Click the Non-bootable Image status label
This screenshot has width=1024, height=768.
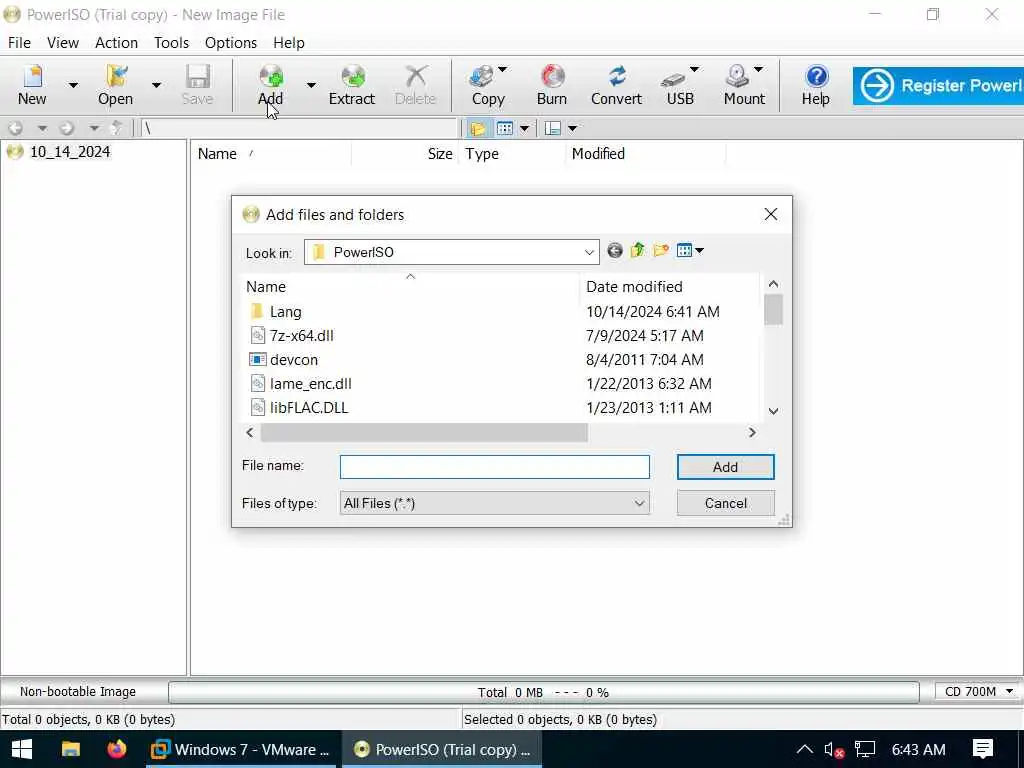(x=78, y=692)
